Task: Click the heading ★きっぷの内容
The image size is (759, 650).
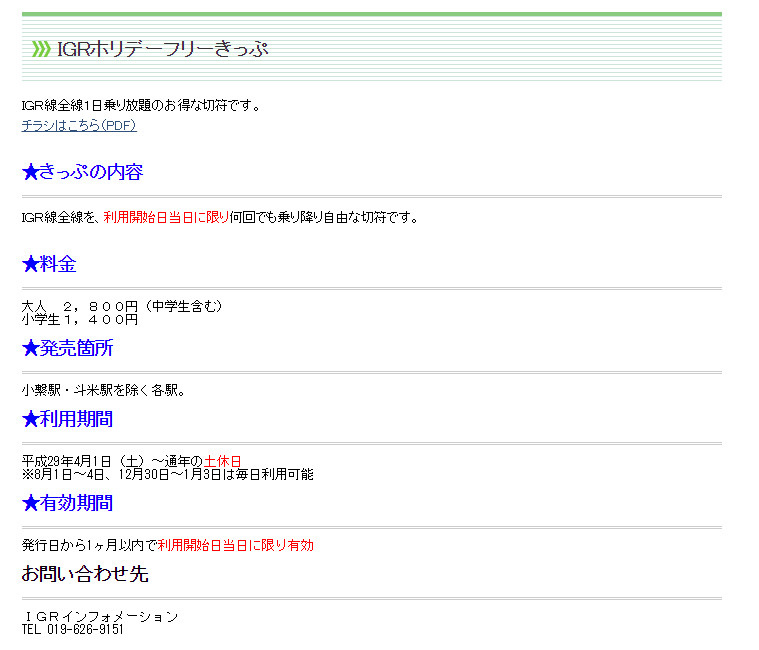Action: coord(83,172)
